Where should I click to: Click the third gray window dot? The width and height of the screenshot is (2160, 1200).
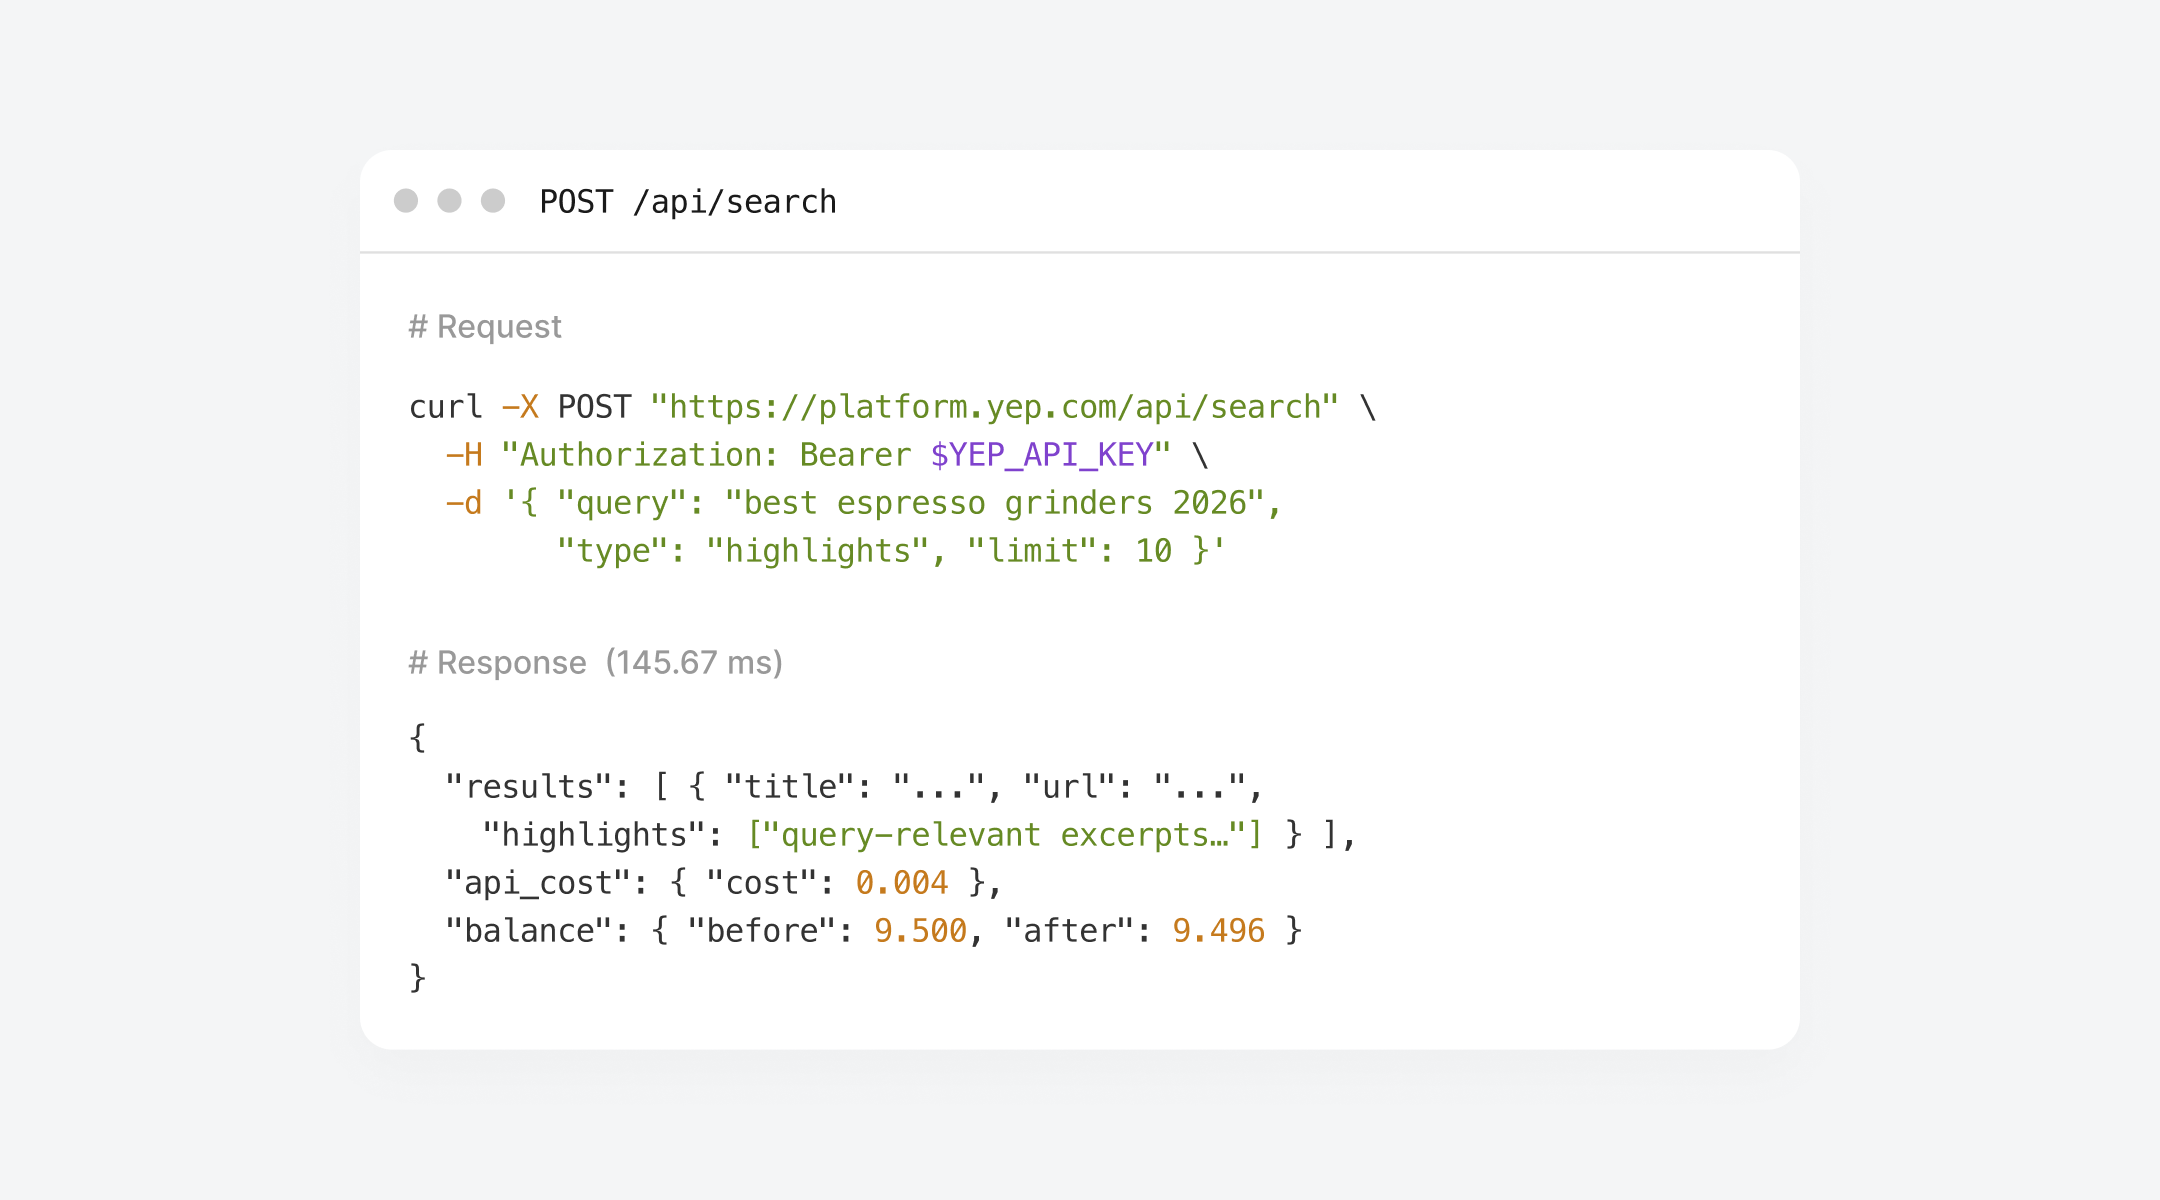[493, 201]
